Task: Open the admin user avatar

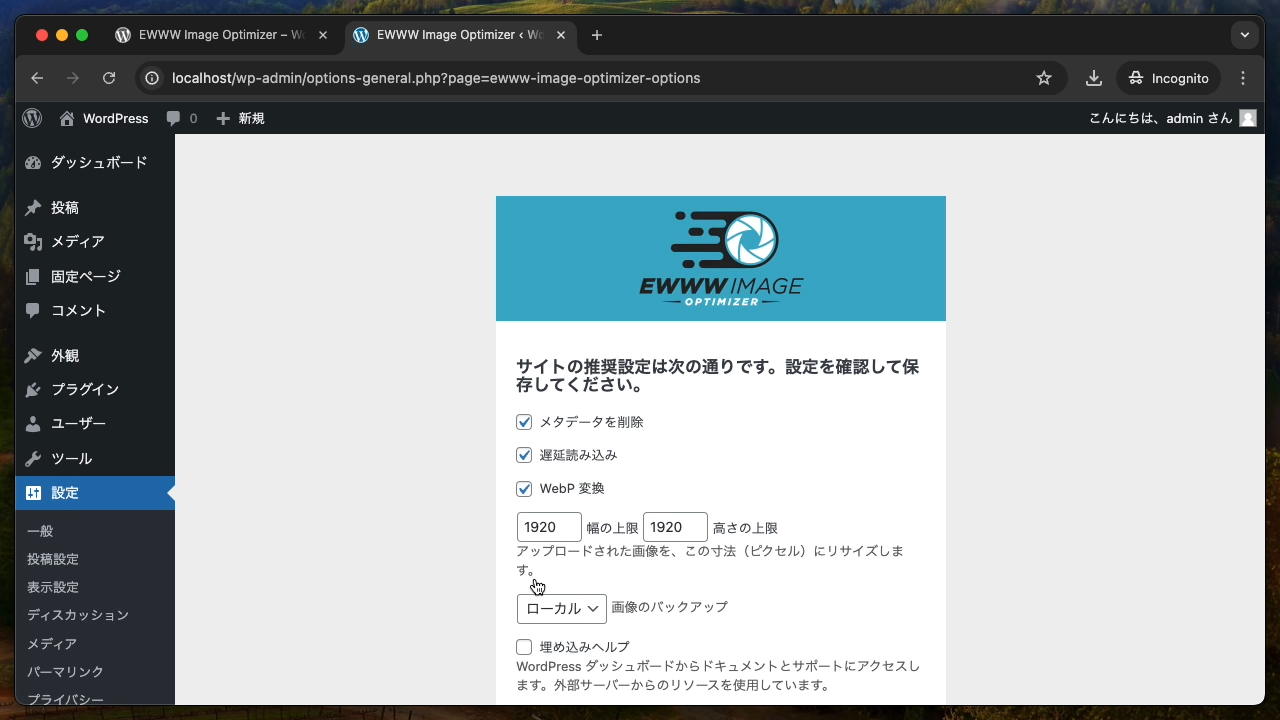Action: pyautogui.click(x=1247, y=118)
